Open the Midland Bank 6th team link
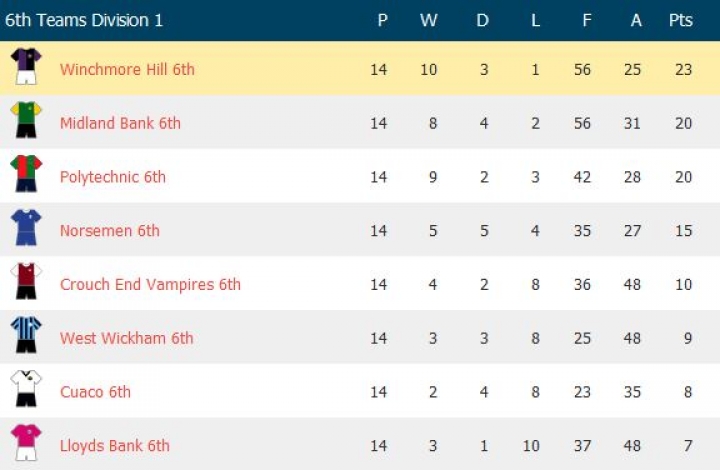The height and width of the screenshot is (470, 720). [120, 124]
